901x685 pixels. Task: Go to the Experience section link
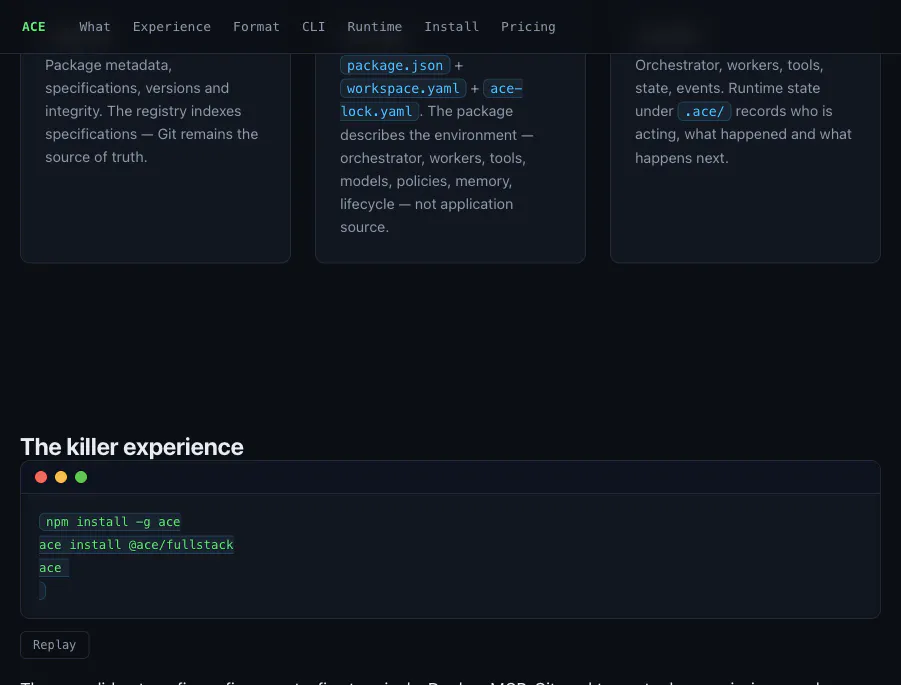pos(172,27)
